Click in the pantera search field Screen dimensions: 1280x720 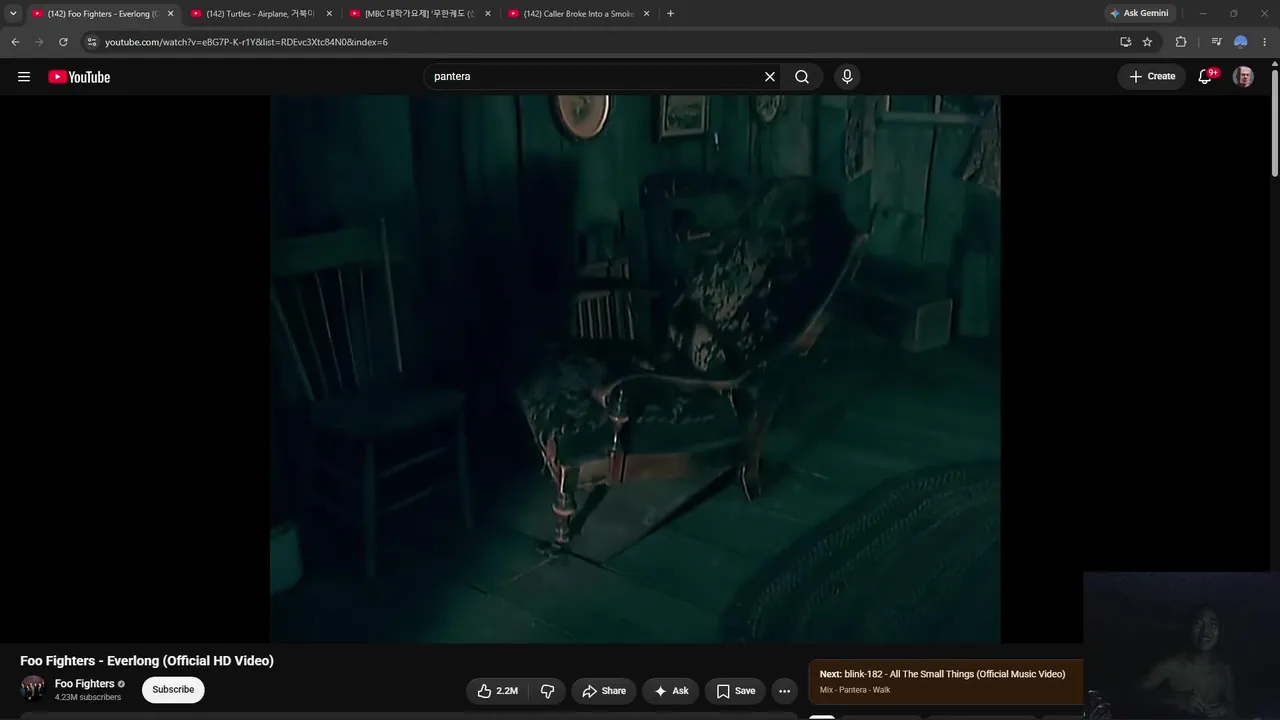[x=595, y=77]
